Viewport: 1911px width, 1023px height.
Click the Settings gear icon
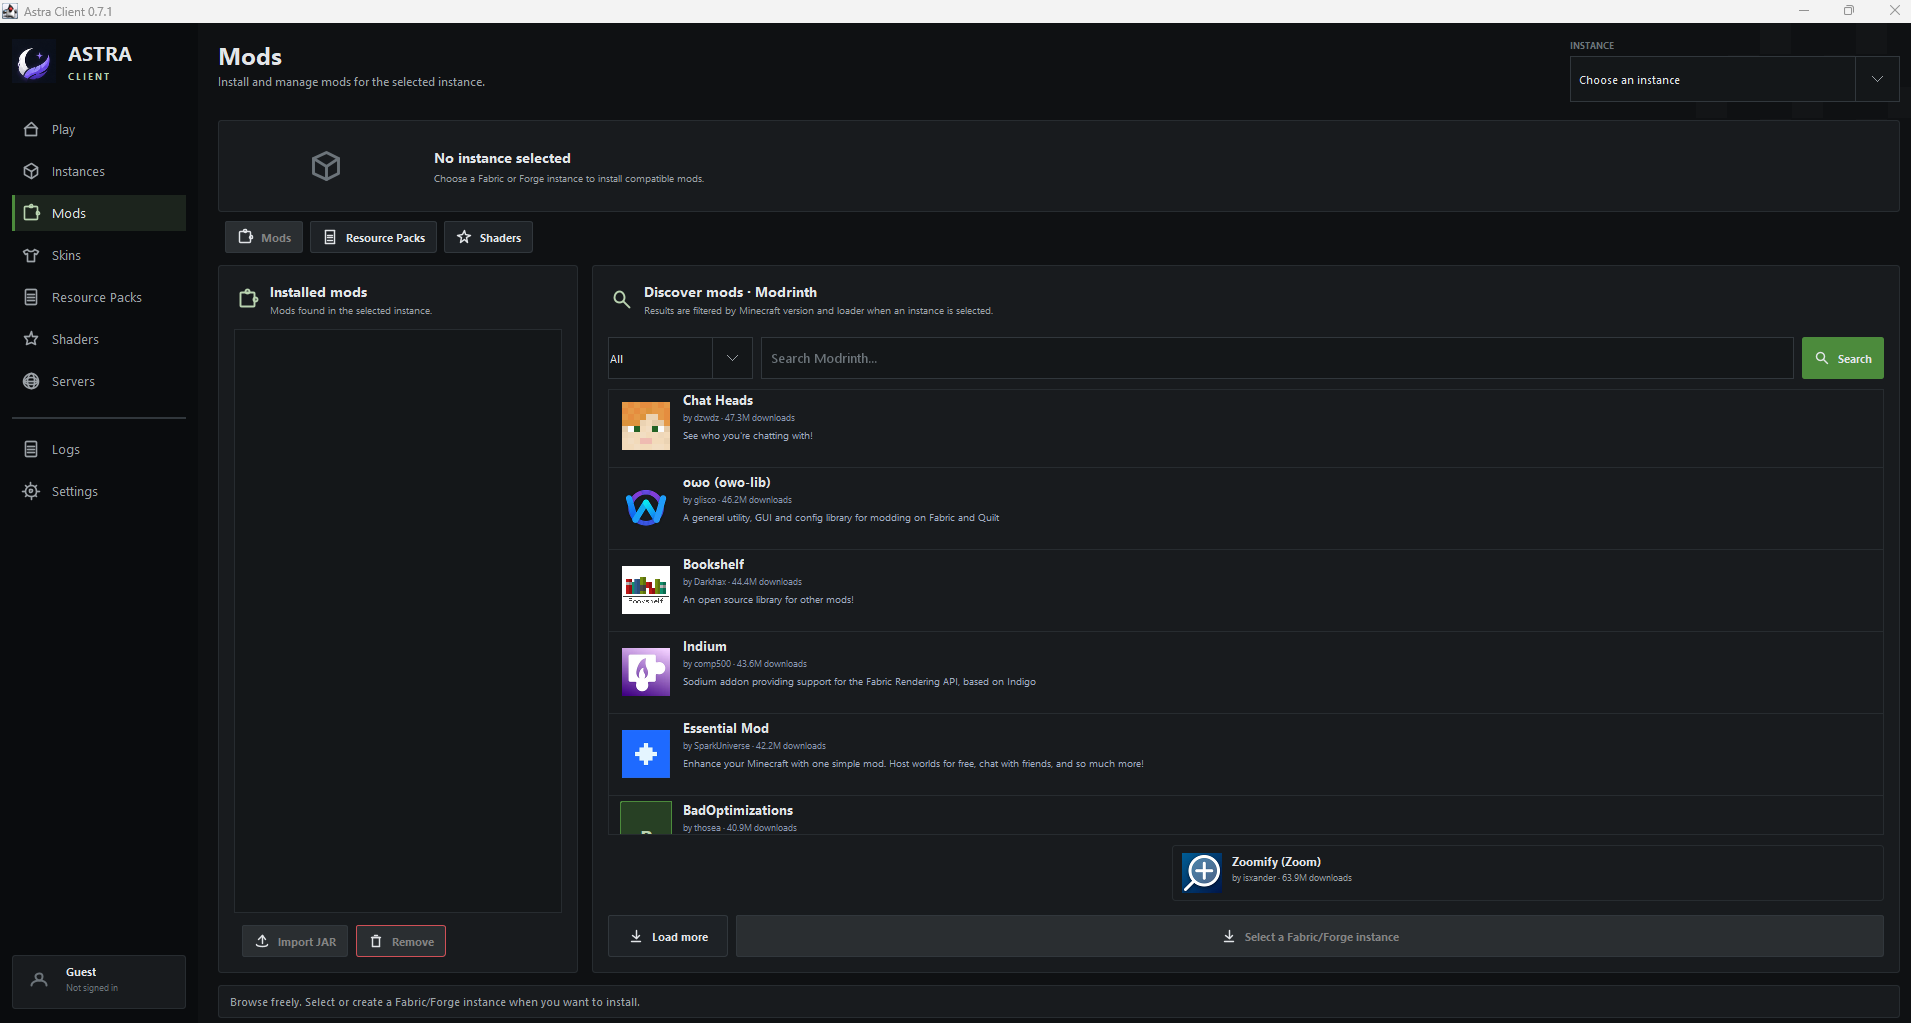(31, 491)
